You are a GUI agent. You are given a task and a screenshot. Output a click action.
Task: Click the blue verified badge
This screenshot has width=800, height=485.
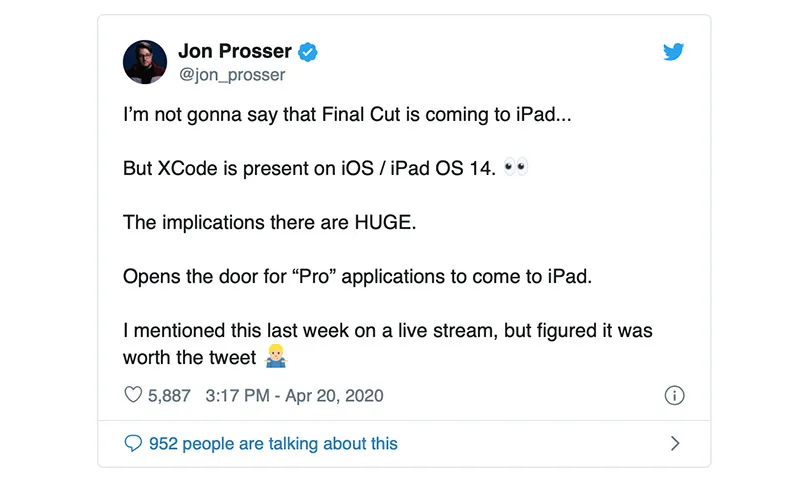click(x=310, y=51)
